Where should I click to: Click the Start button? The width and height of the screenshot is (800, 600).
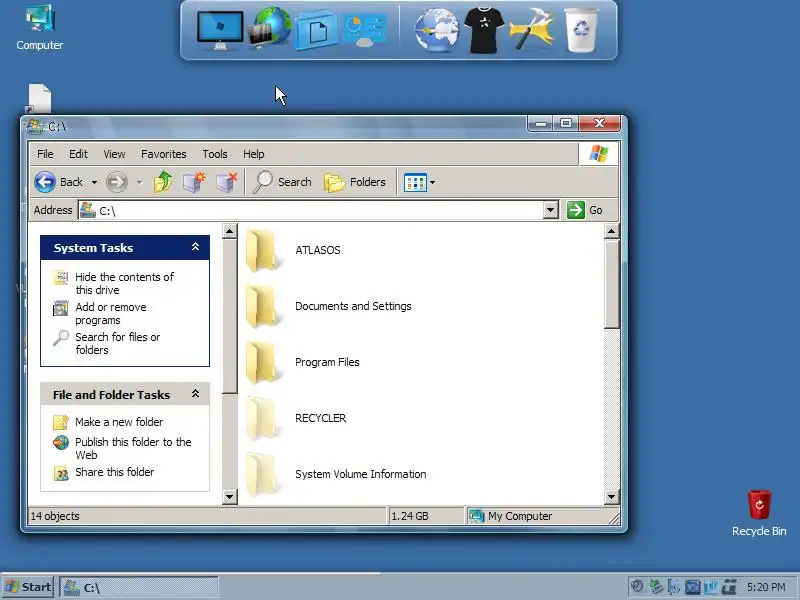tap(29, 587)
